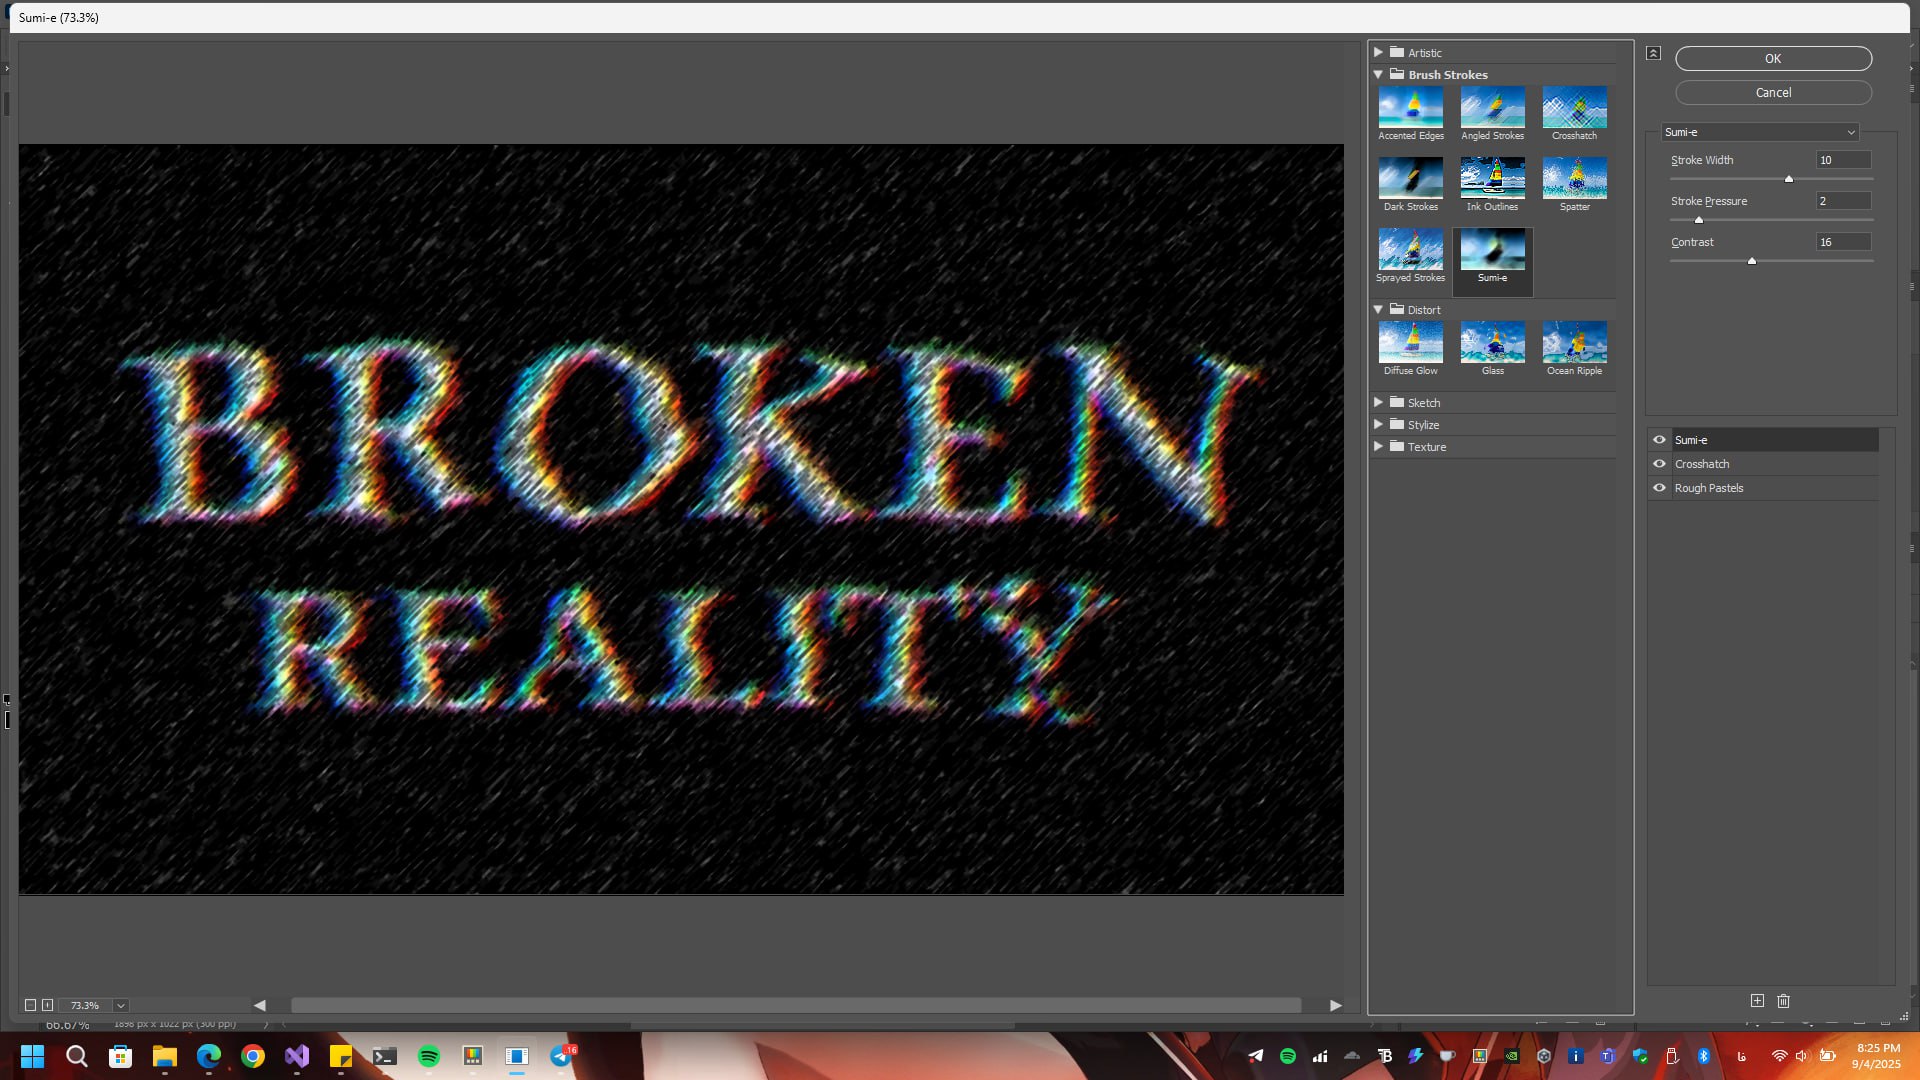Expand the Texture filter folder
Image resolution: width=1920 pixels, height=1080 pixels.
point(1378,446)
